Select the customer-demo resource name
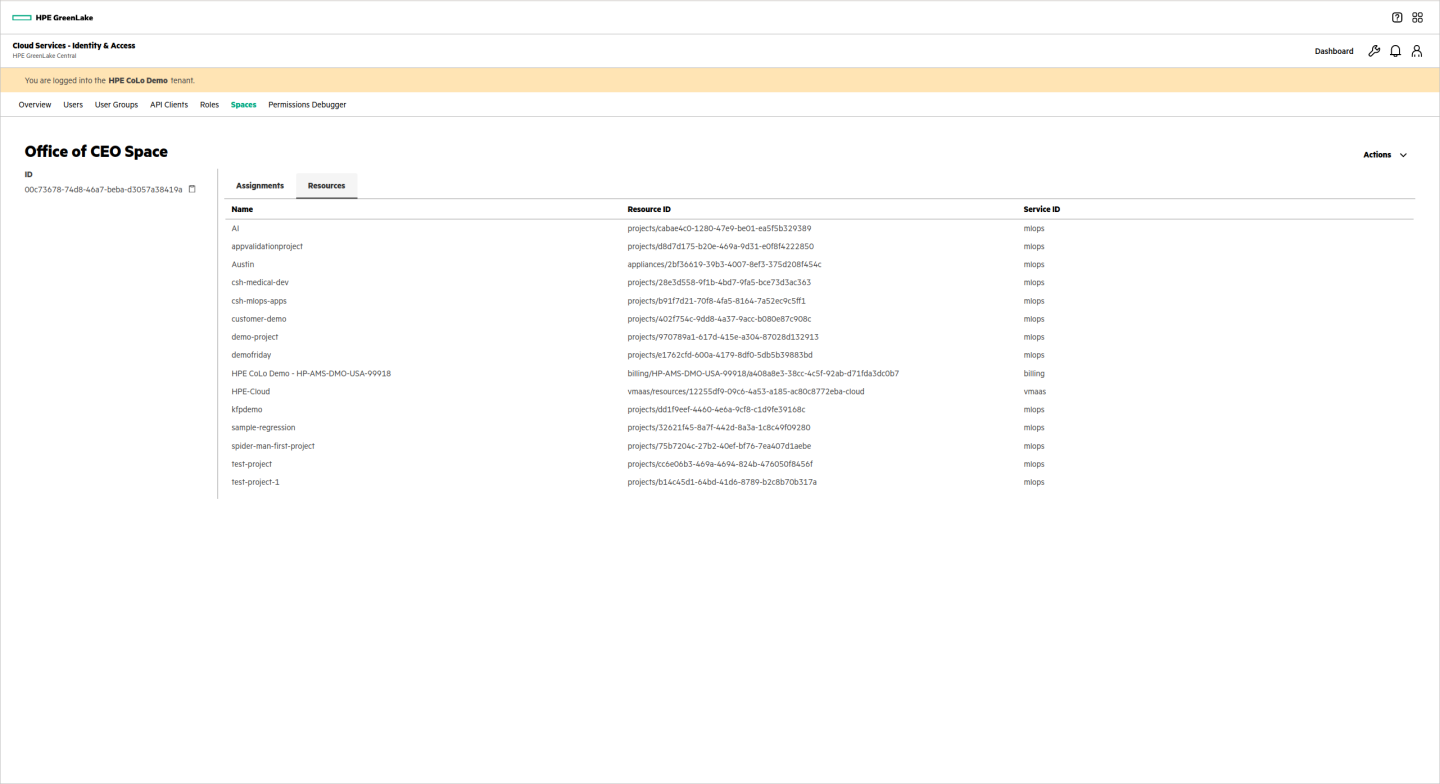This screenshot has width=1440, height=784. coord(259,319)
